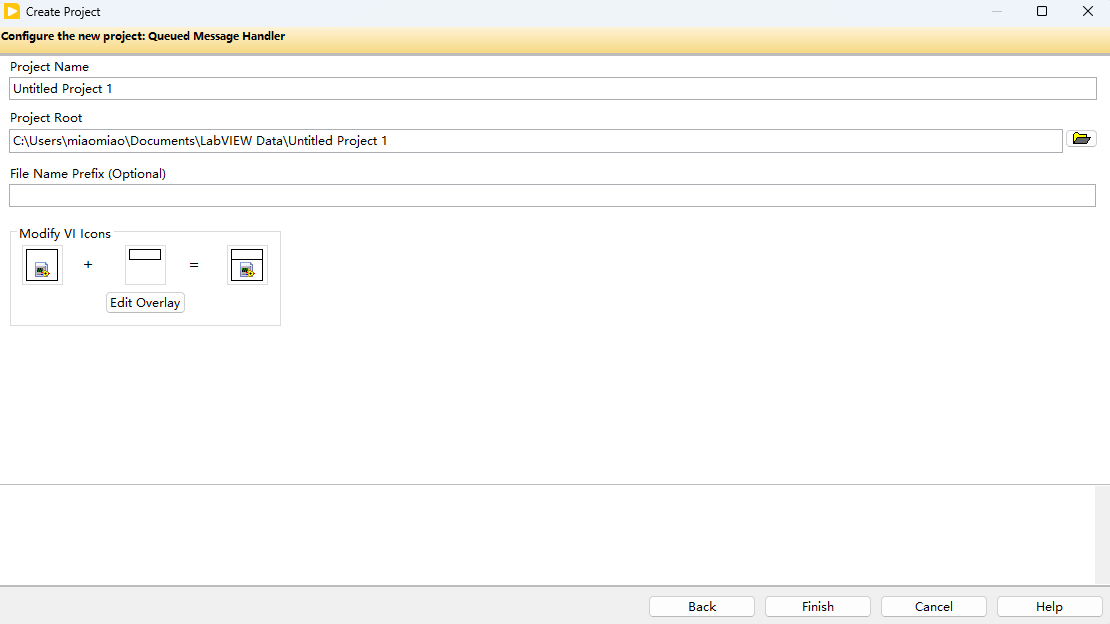Click into the Project Name field

(552, 89)
